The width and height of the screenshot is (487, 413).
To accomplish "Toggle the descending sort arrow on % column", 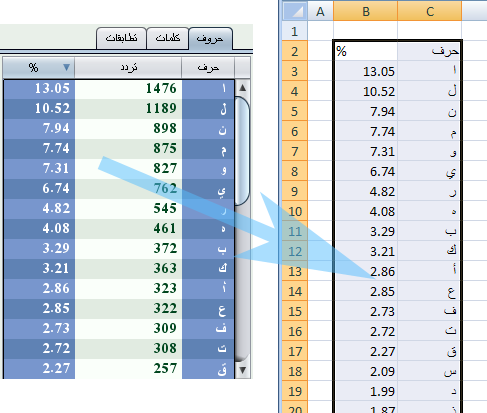I will click(x=66, y=68).
